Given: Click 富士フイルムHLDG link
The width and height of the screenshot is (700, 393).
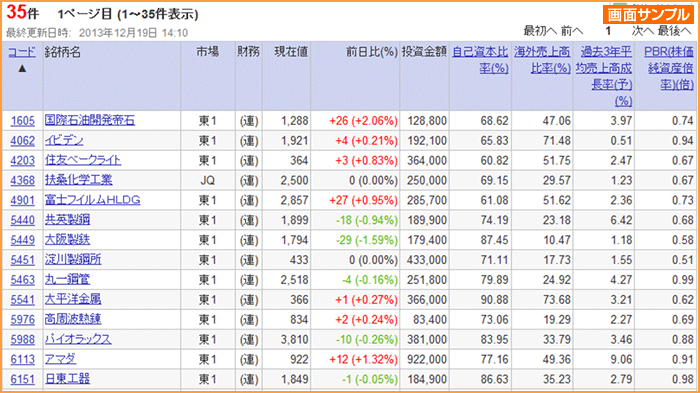Looking at the screenshot, I should pos(92,200).
